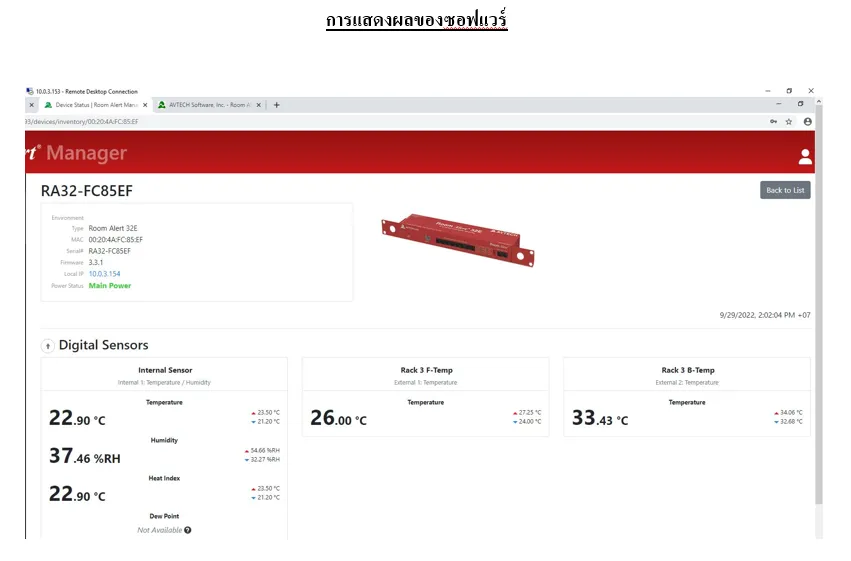
Task: Open the 10.0.3.154 local IP link
Action: coord(104,273)
